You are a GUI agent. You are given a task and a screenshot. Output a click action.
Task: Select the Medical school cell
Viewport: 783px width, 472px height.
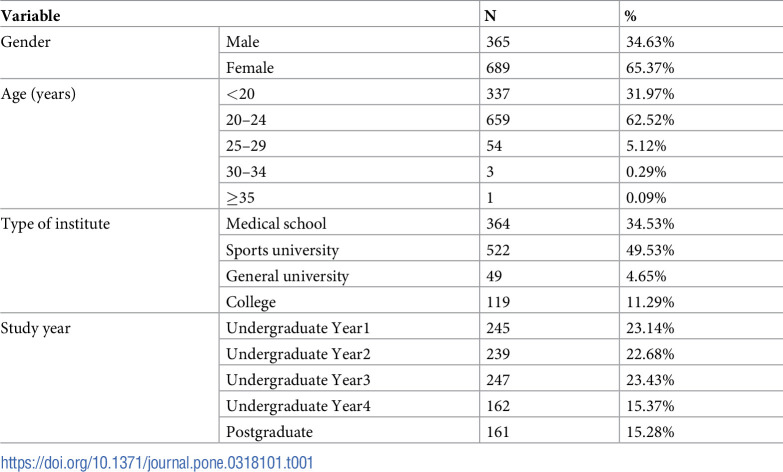pyautogui.click(x=276, y=223)
